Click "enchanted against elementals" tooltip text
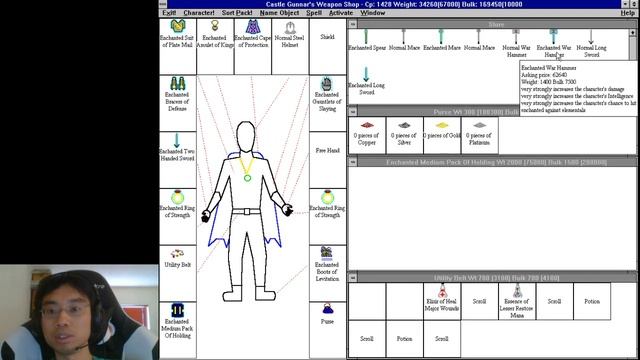The image size is (640, 360). coord(553,110)
